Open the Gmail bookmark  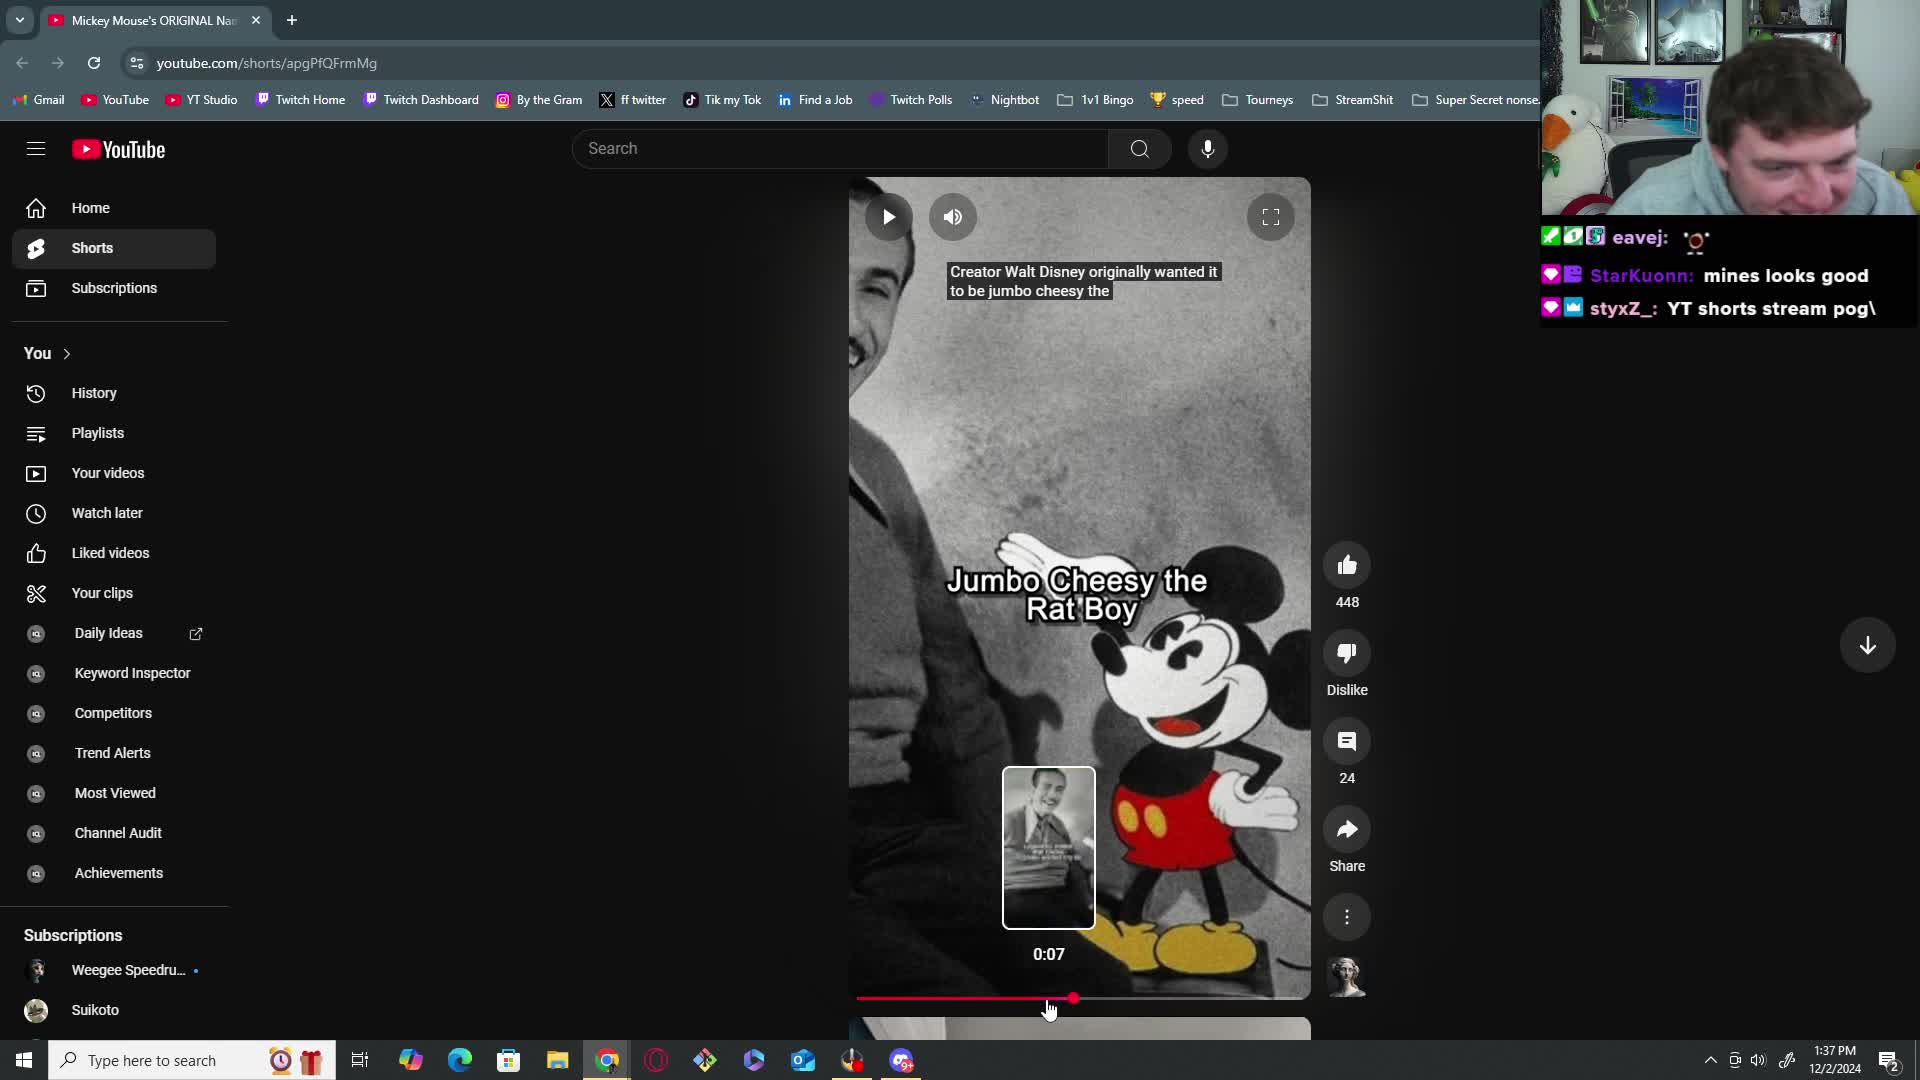click(39, 100)
